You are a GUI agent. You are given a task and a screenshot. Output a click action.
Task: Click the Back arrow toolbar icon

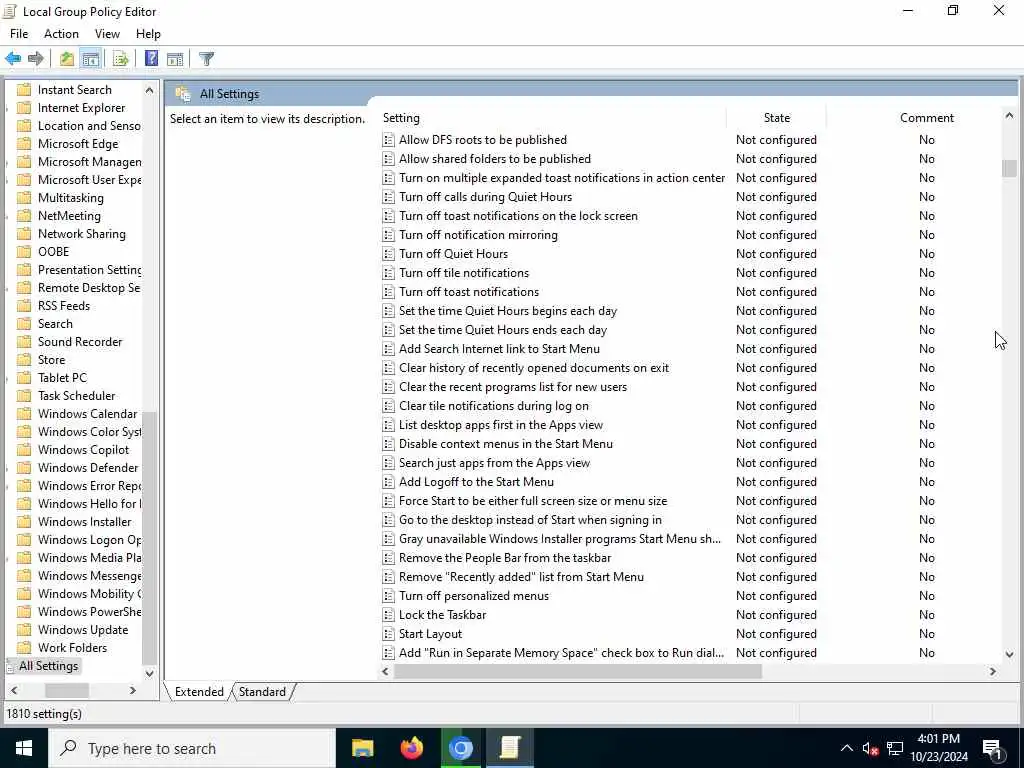[x=13, y=59]
